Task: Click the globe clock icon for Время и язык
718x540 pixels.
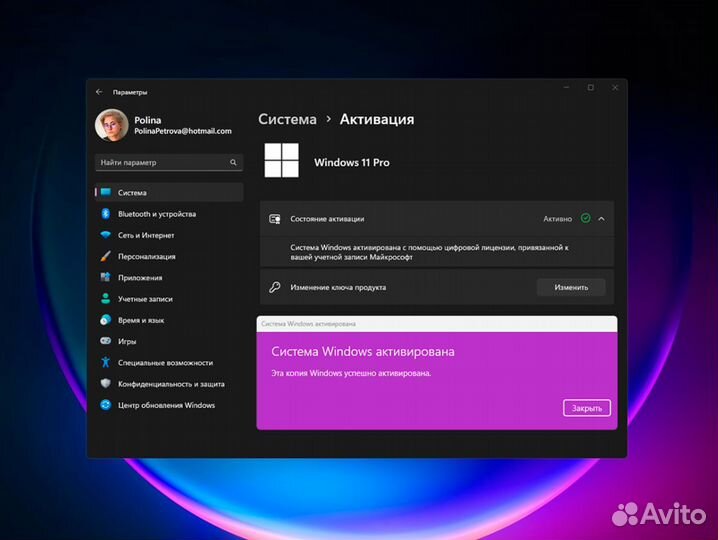Action: pos(106,320)
